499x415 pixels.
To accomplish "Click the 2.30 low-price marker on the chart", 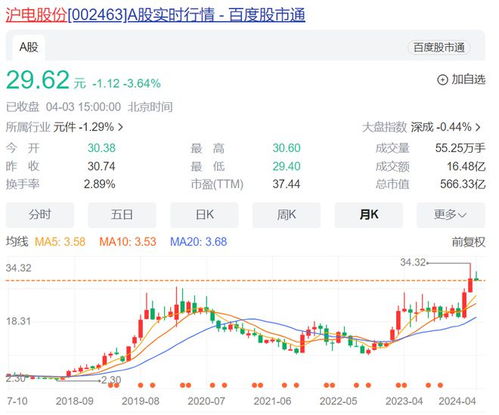I will [x=111, y=380].
